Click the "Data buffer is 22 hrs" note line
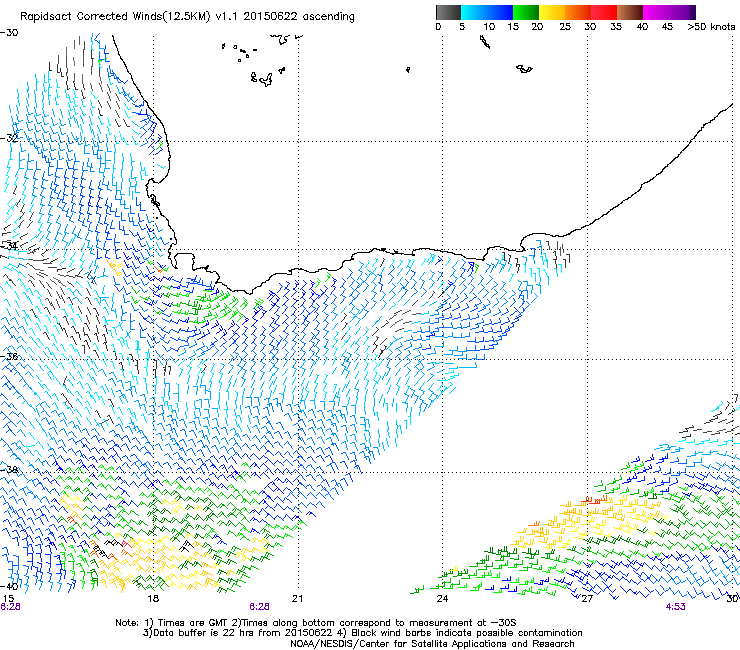 tap(363, 633)
